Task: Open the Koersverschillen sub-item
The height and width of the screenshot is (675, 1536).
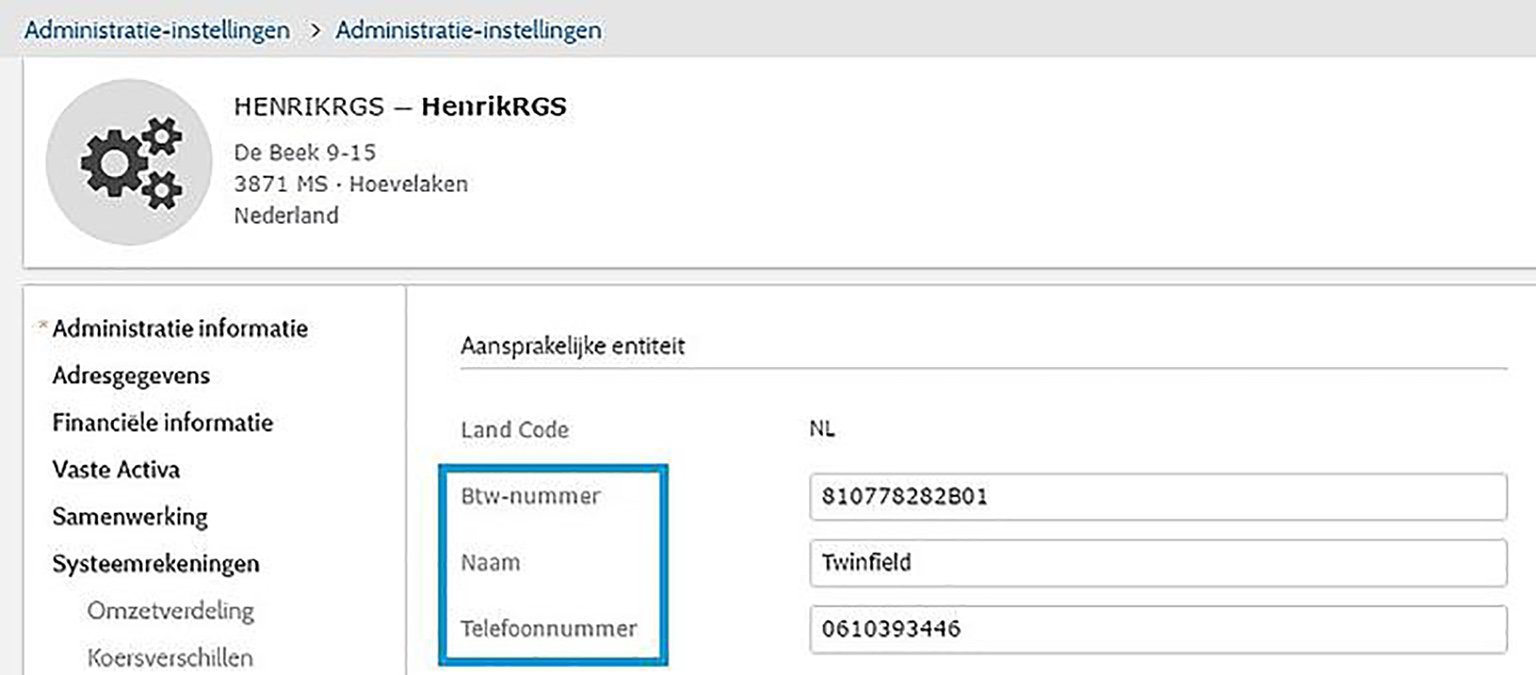Action: 170,657
